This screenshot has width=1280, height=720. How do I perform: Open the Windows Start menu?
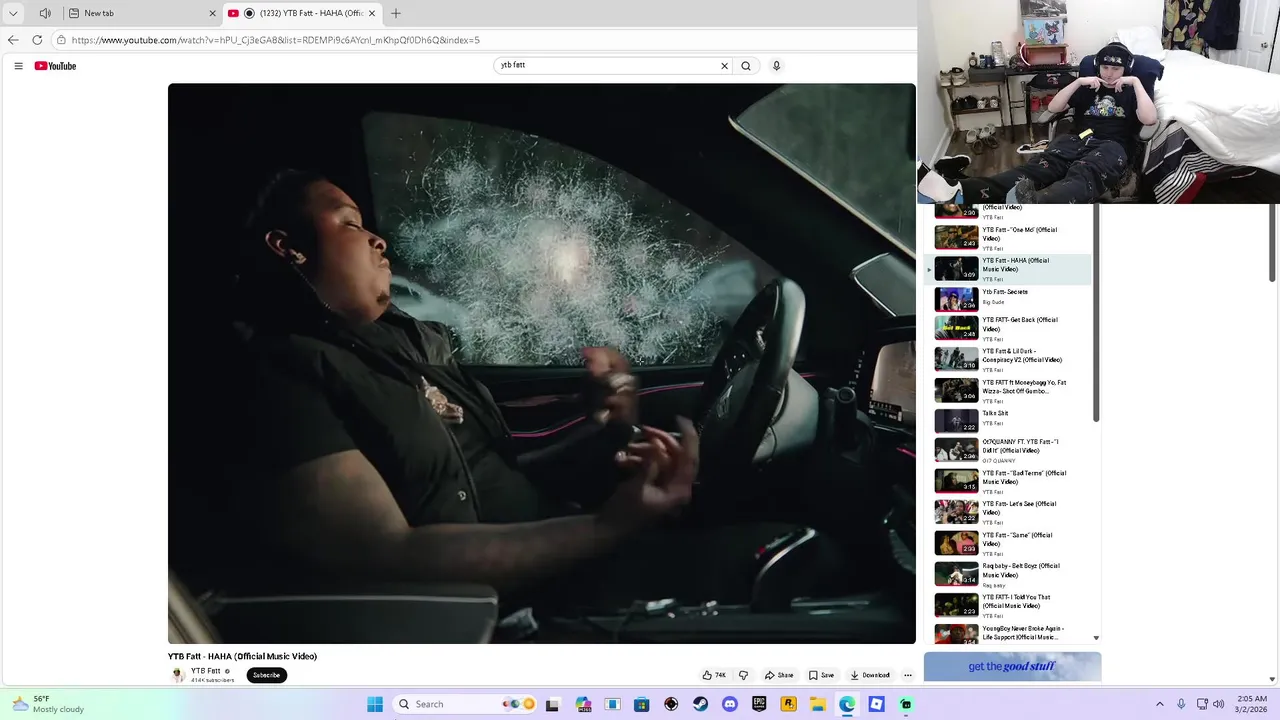[x=375, y=704]
